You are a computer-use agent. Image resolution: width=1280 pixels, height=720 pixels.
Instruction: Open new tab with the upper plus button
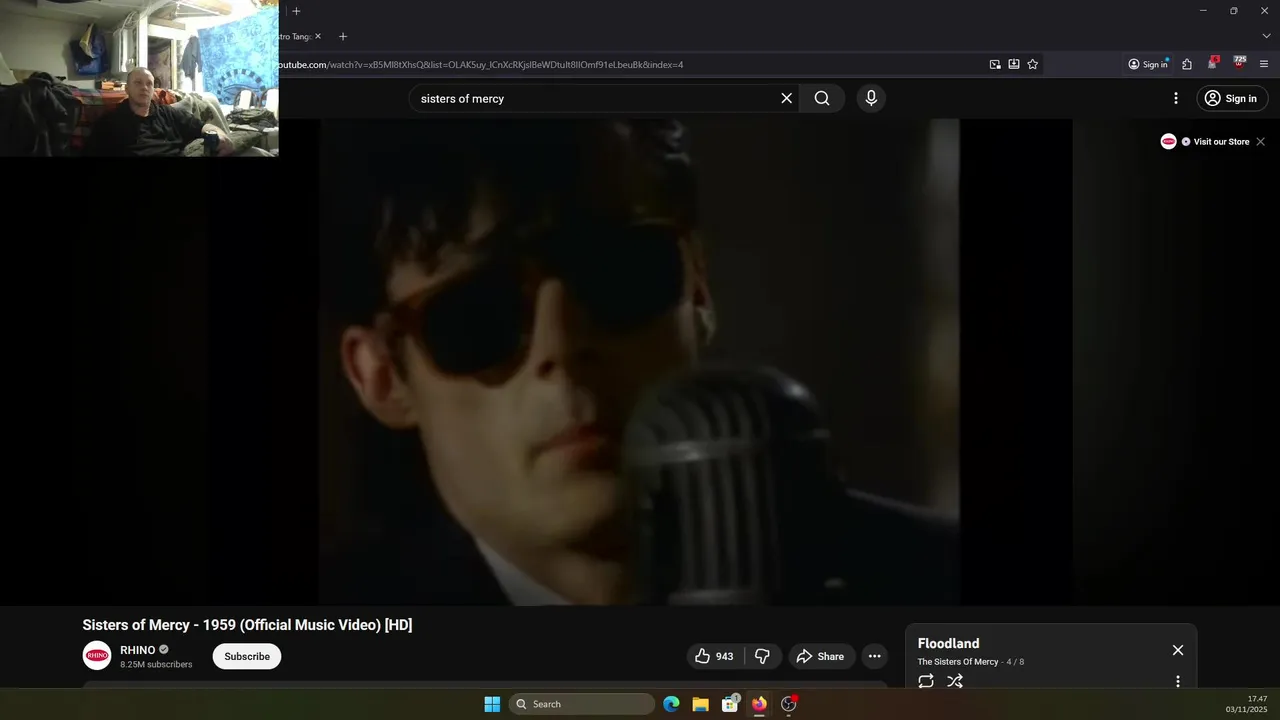pyautogui.click(x=296, y=11)
